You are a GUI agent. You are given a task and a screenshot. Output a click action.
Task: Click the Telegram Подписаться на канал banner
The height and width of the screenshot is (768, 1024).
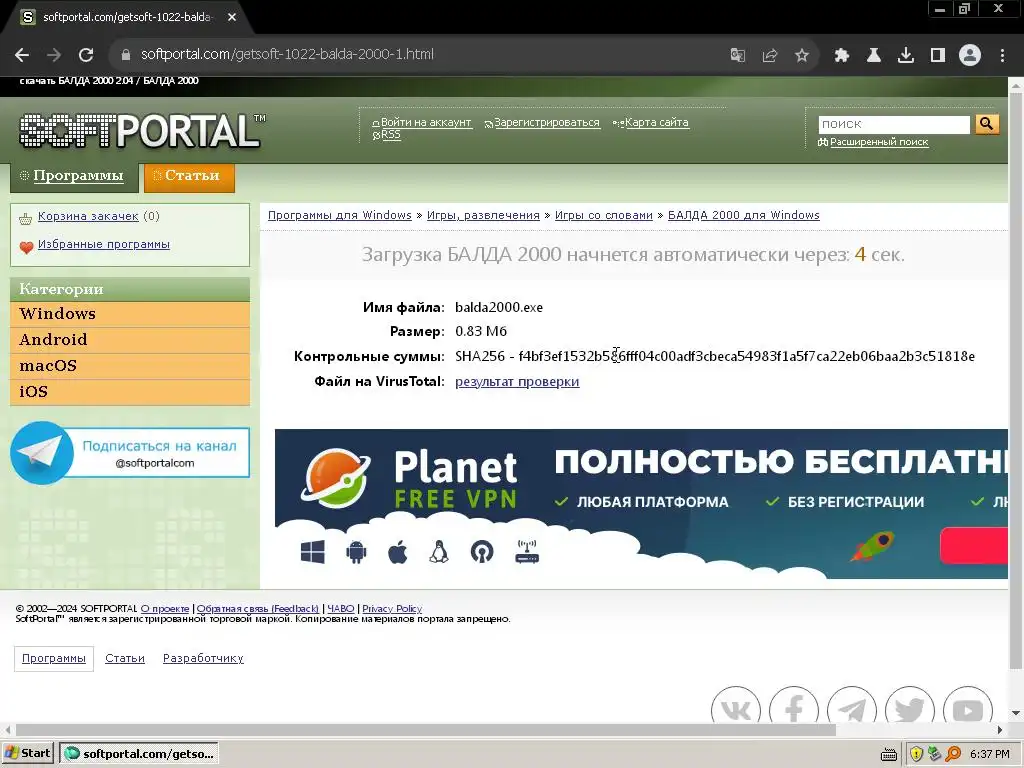point(130,453)
